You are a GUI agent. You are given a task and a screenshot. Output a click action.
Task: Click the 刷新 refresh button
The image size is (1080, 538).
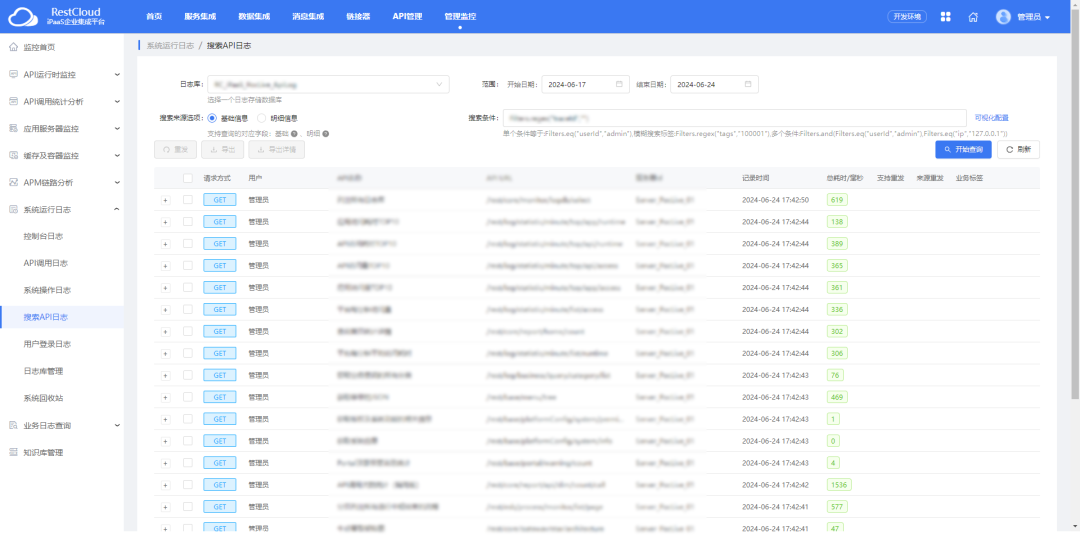point(1018,149)
